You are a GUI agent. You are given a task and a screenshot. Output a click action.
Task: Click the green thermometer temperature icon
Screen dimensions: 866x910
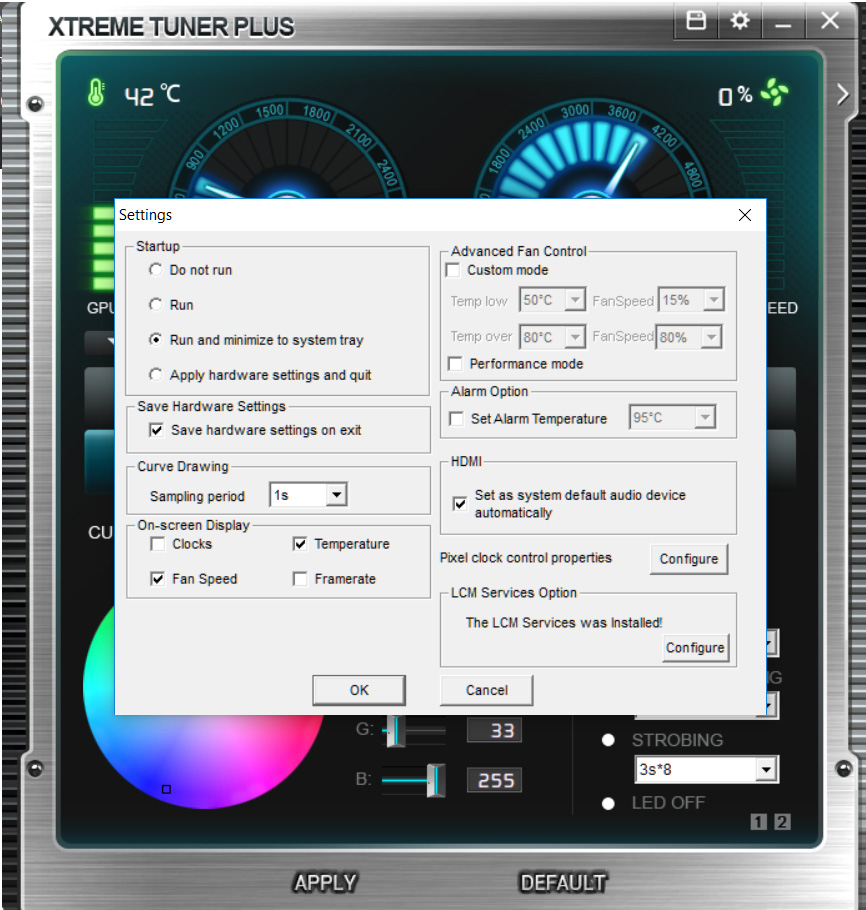[x=96, y=93]
